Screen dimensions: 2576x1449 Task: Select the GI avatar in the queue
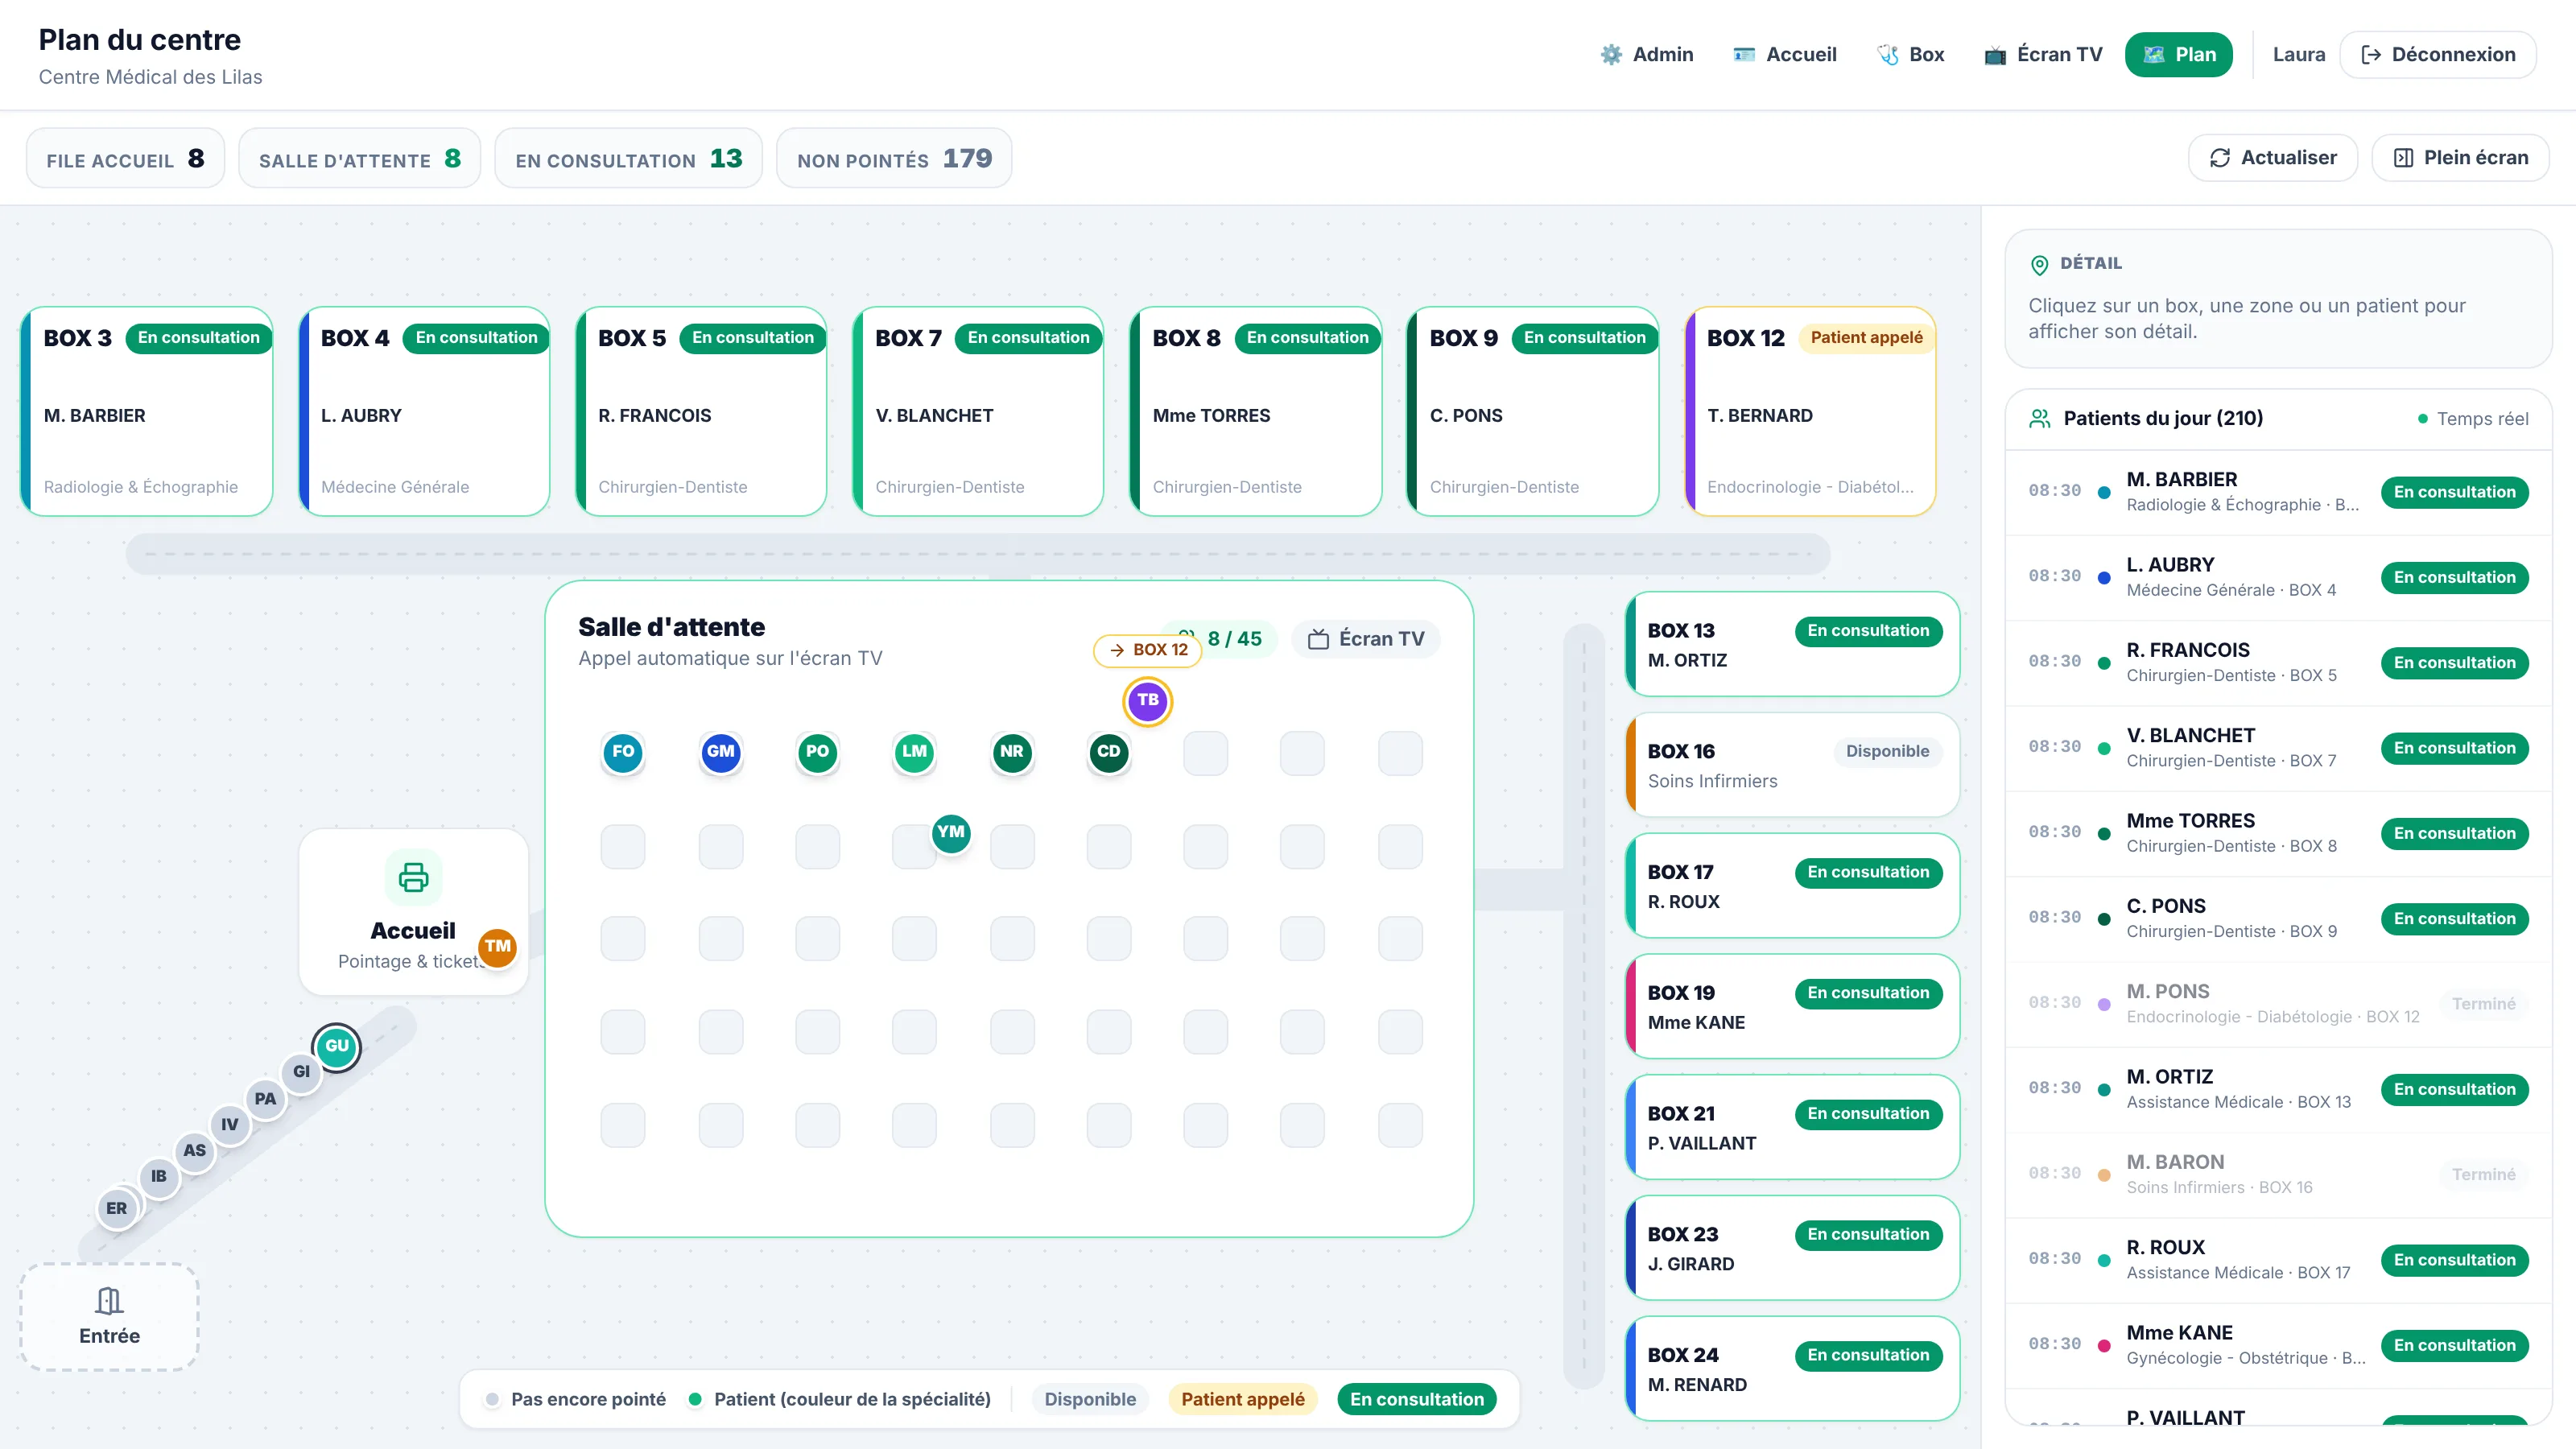(301, 1072)
